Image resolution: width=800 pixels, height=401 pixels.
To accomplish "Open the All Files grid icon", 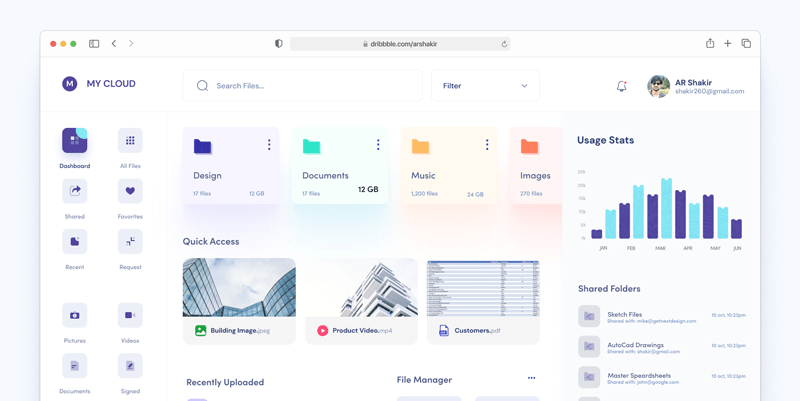I will [x=130, y=141].
